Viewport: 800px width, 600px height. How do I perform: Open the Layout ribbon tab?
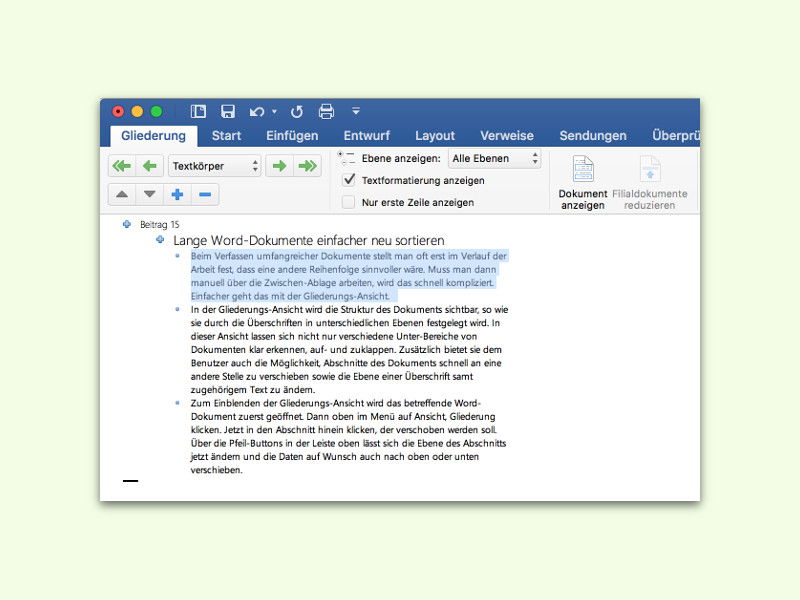tap(435, 136)
